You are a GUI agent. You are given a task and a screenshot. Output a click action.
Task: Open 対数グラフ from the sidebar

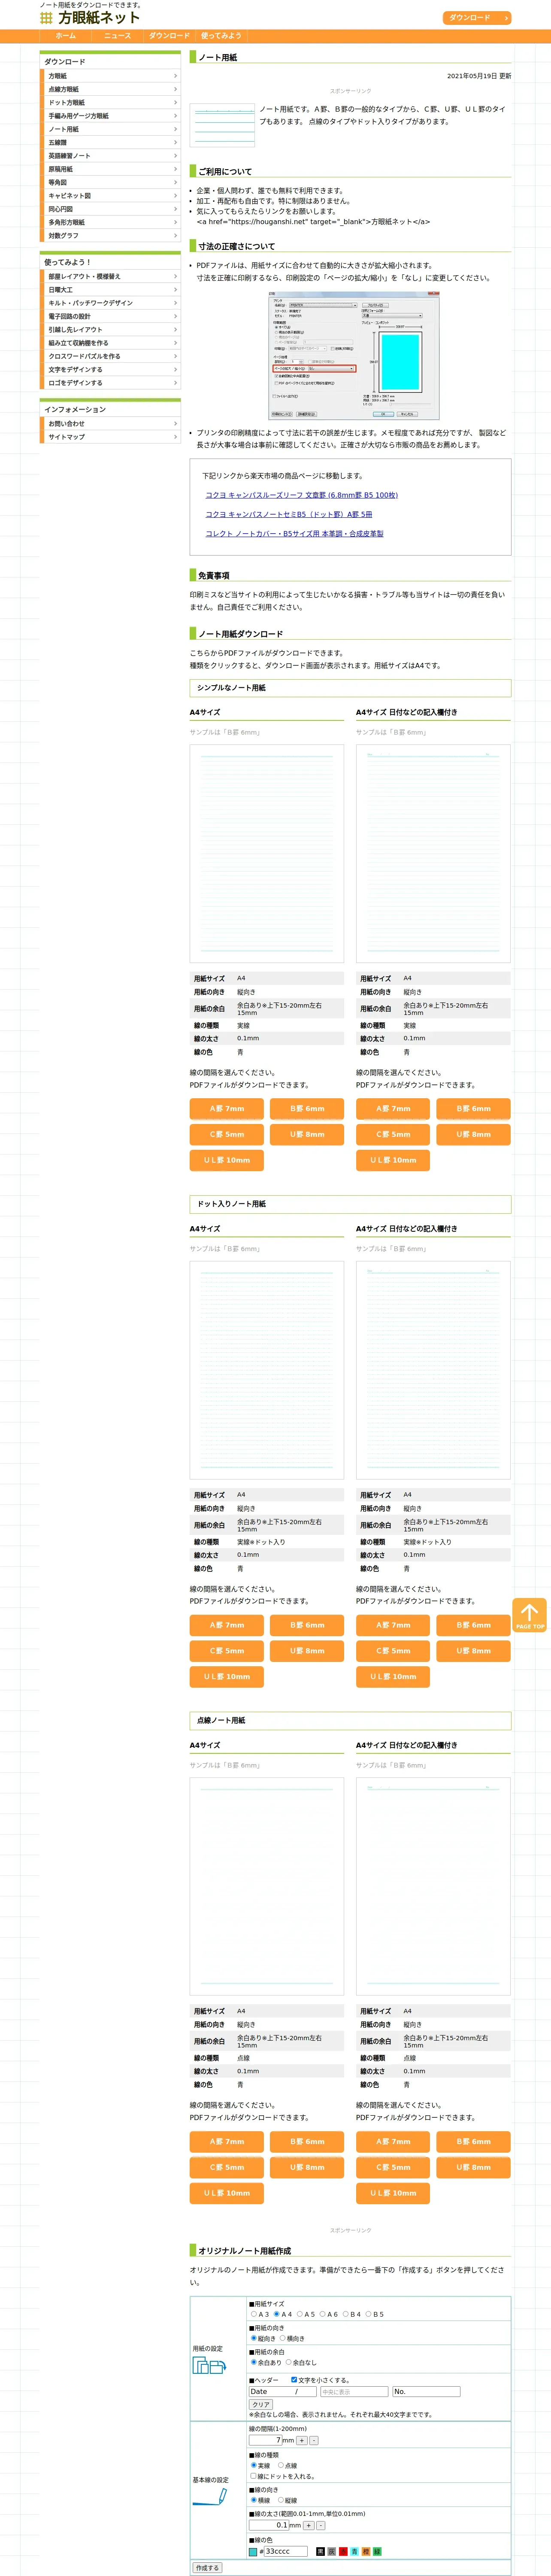[x=110, y=236]
